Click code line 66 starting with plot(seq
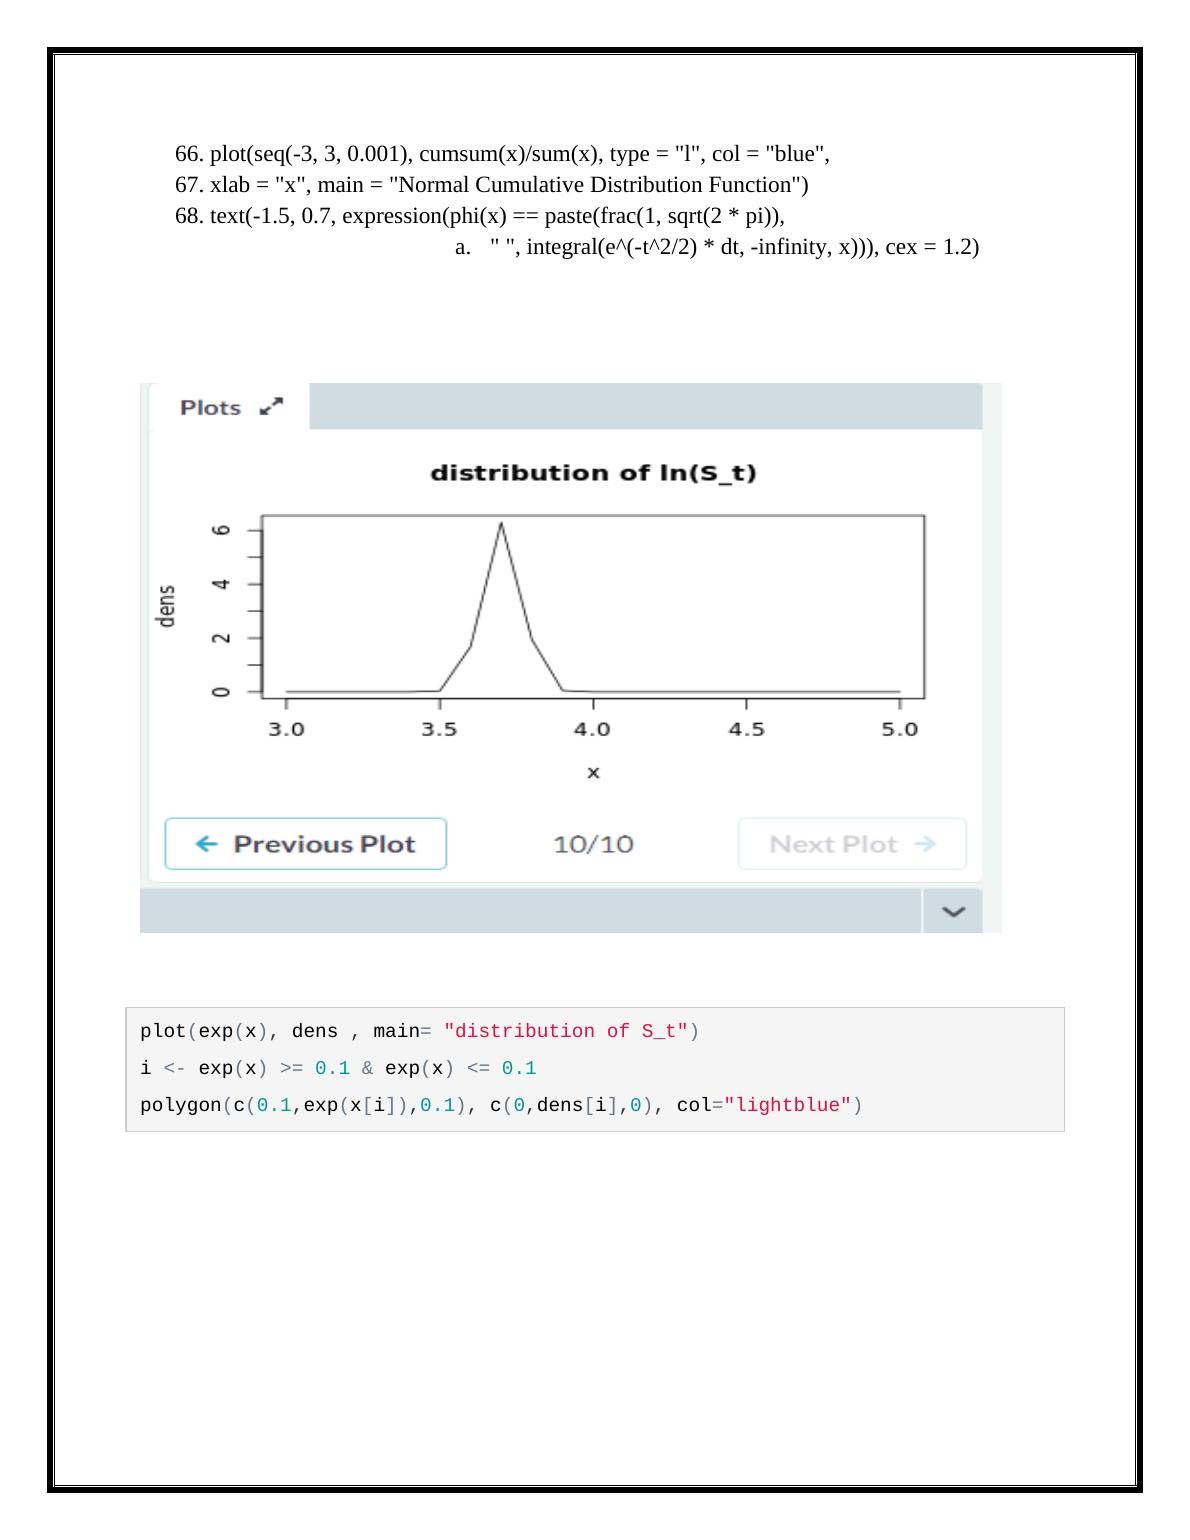Viewport: 1190px width, 1540px height. 502,154
